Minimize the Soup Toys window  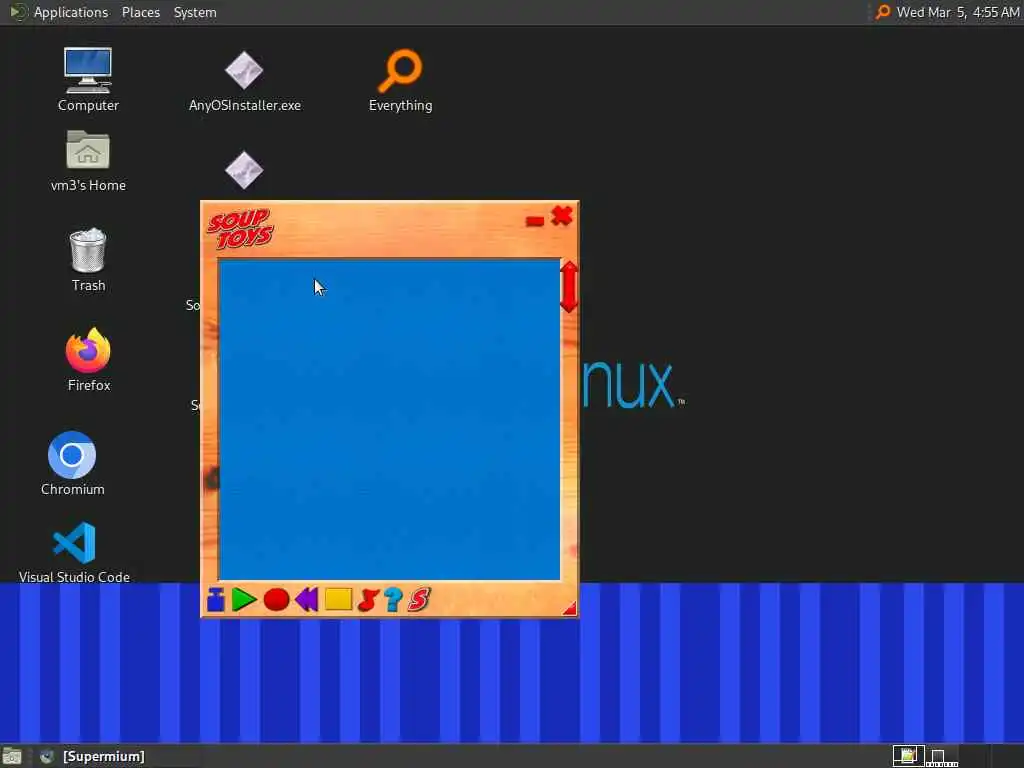(535, 221)
